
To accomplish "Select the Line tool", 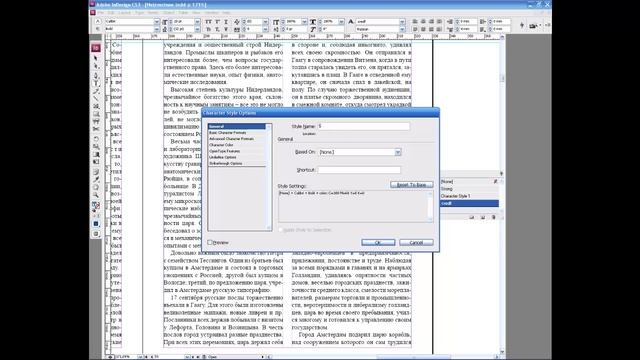I will click(96, 98).
